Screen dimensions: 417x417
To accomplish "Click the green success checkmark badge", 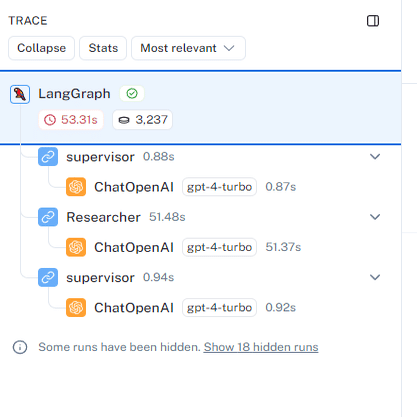I will click(132, 94).
